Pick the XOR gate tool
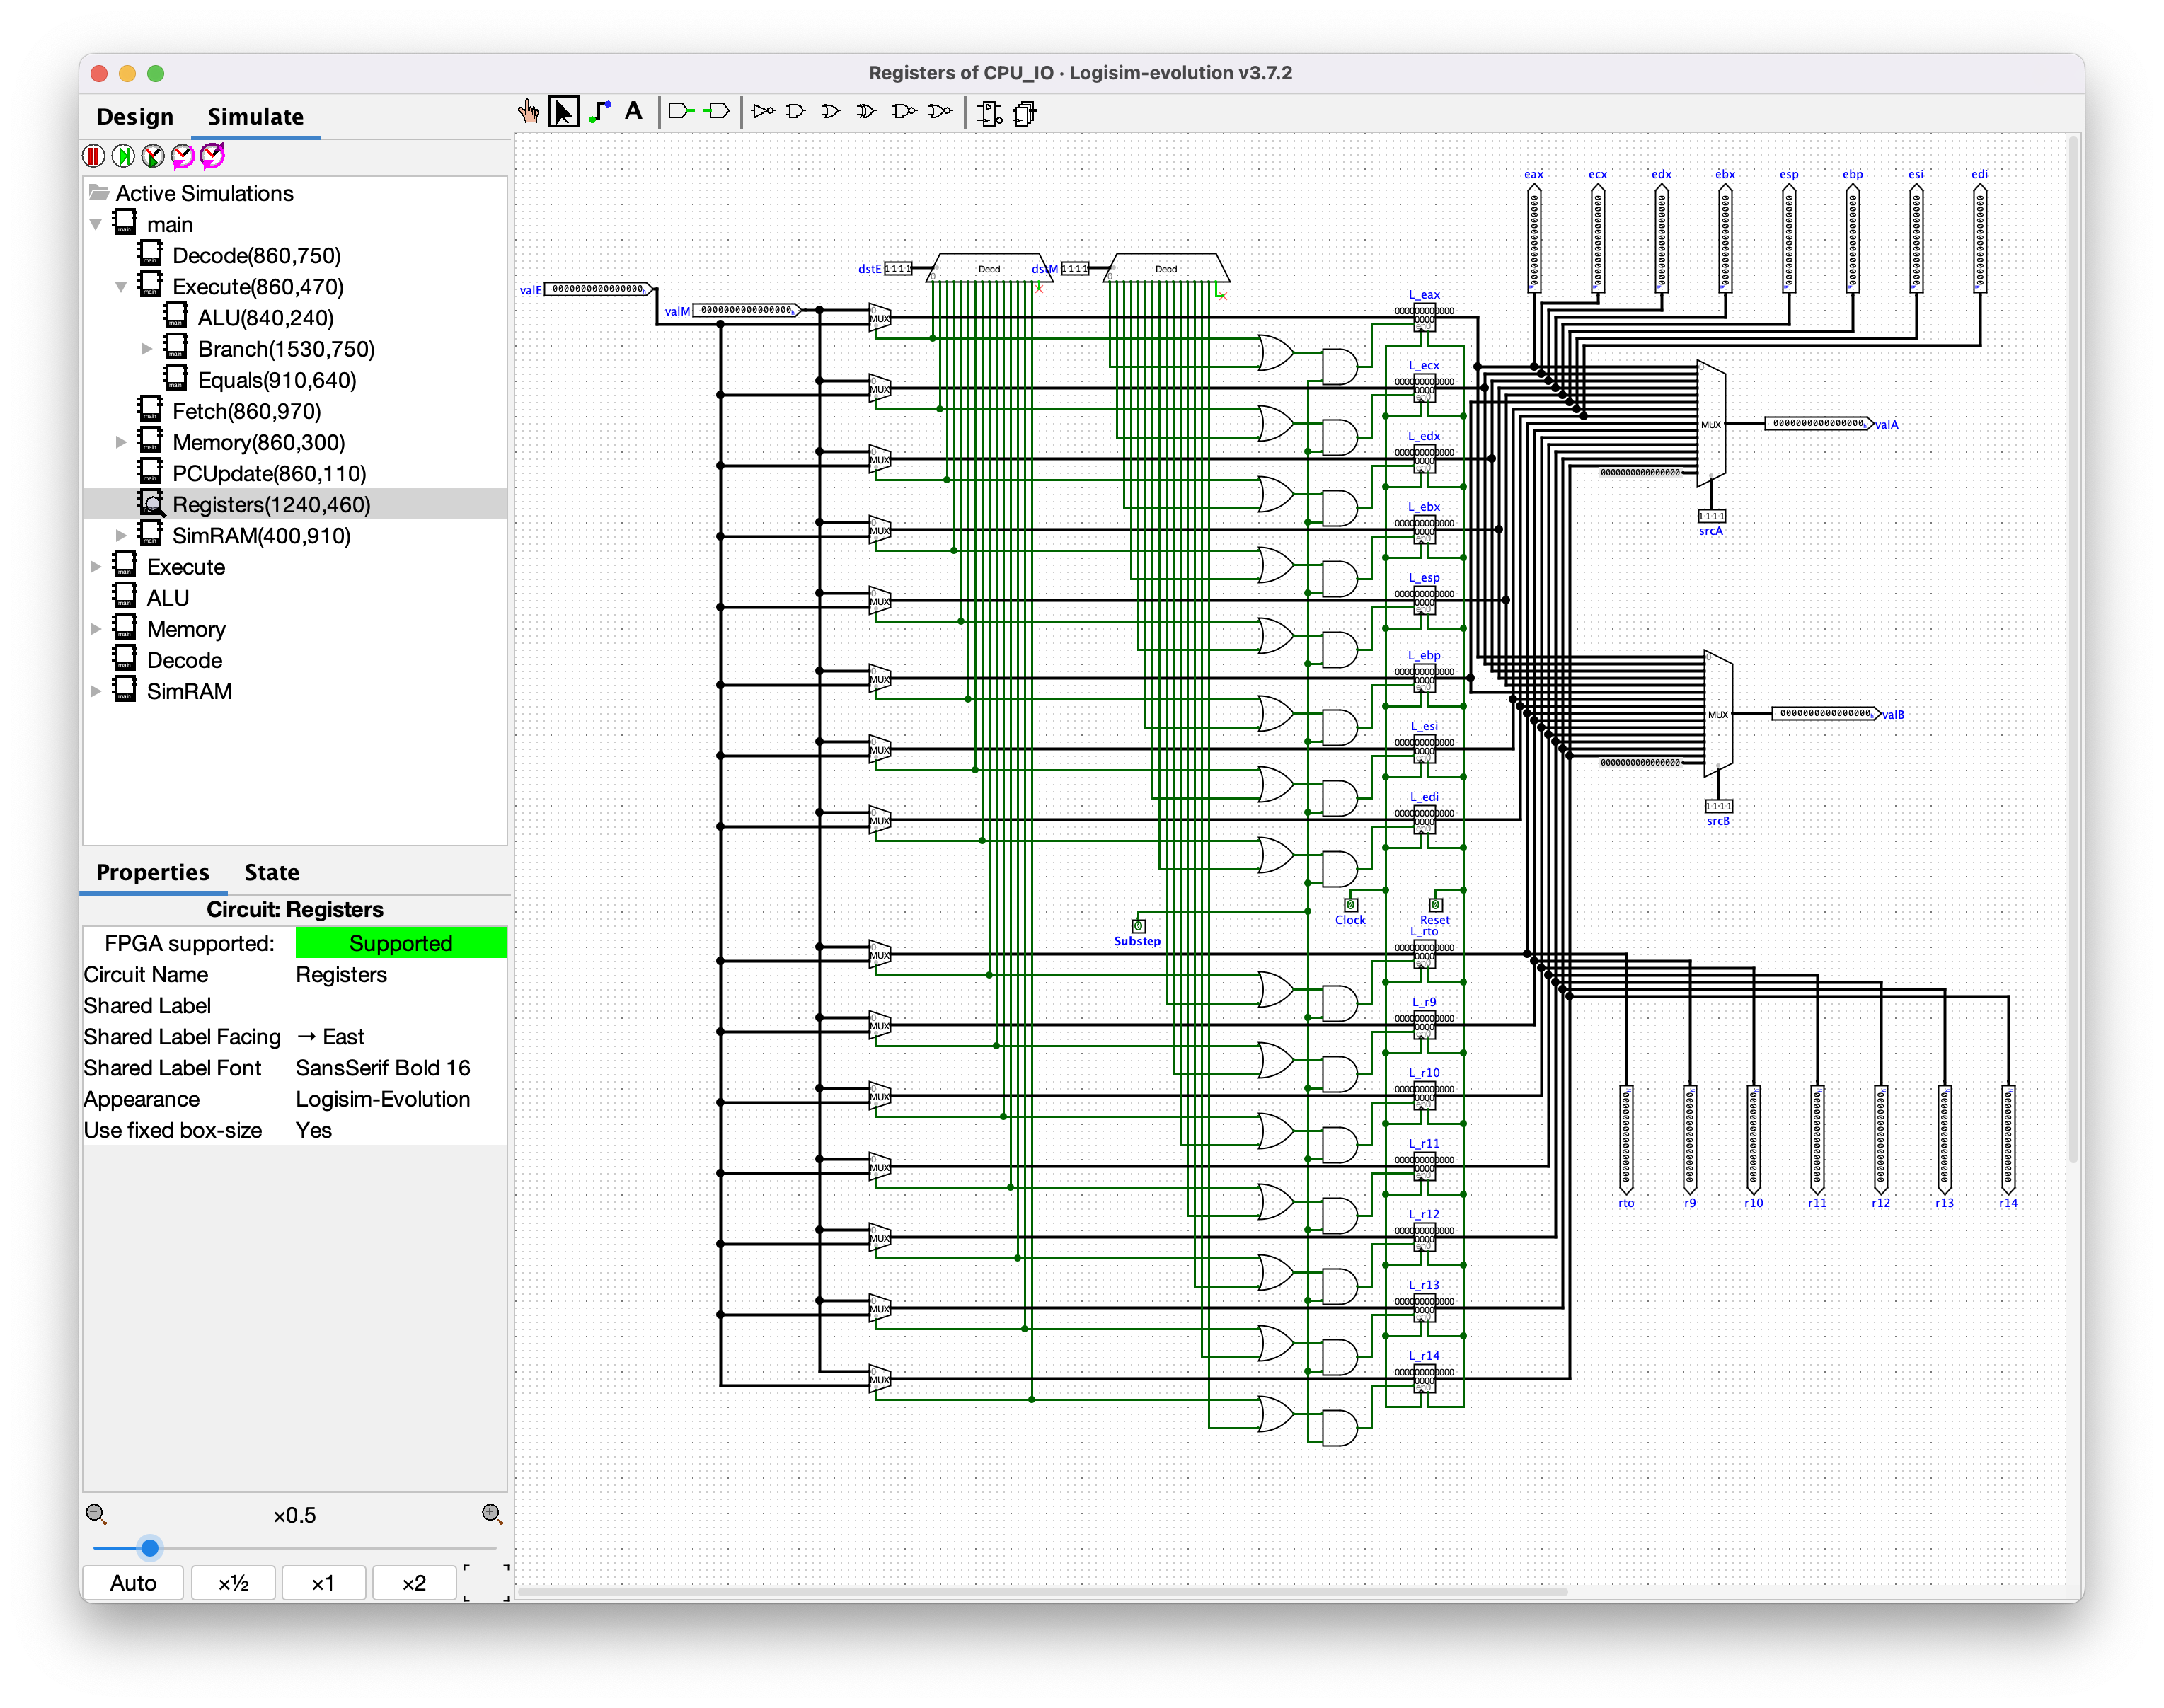 [866, 112]
